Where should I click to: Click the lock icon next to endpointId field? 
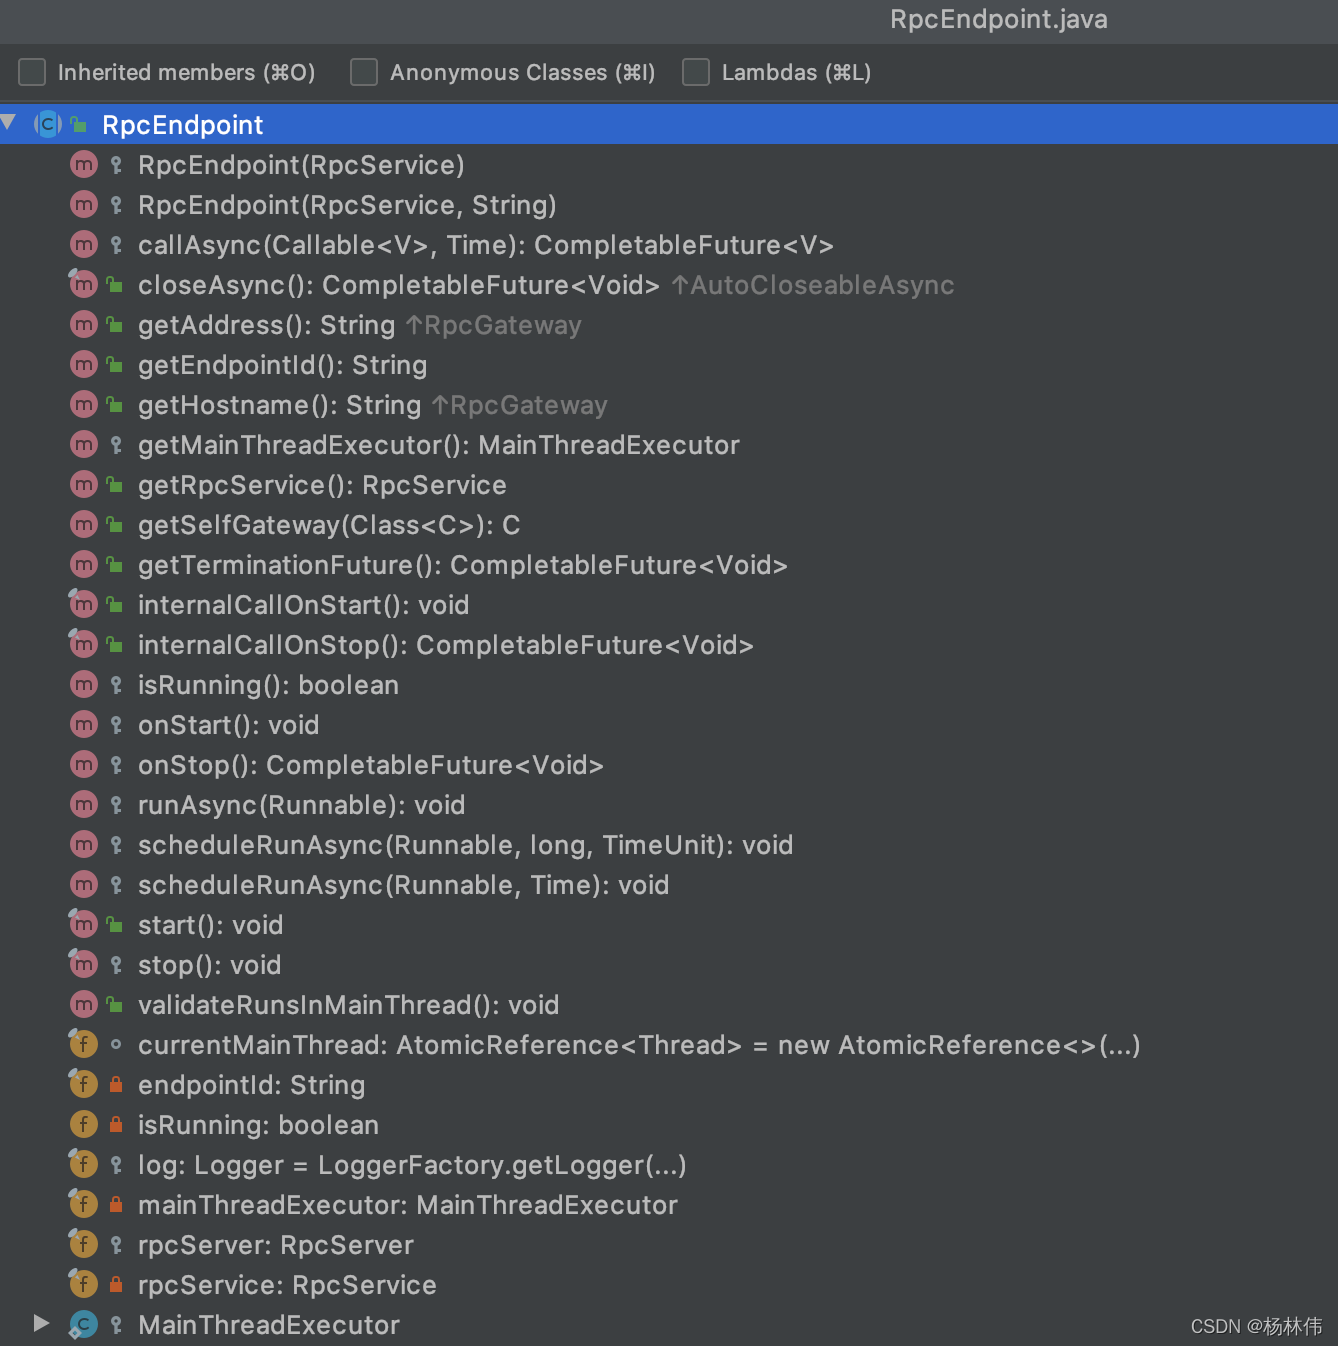[116, 1085]
